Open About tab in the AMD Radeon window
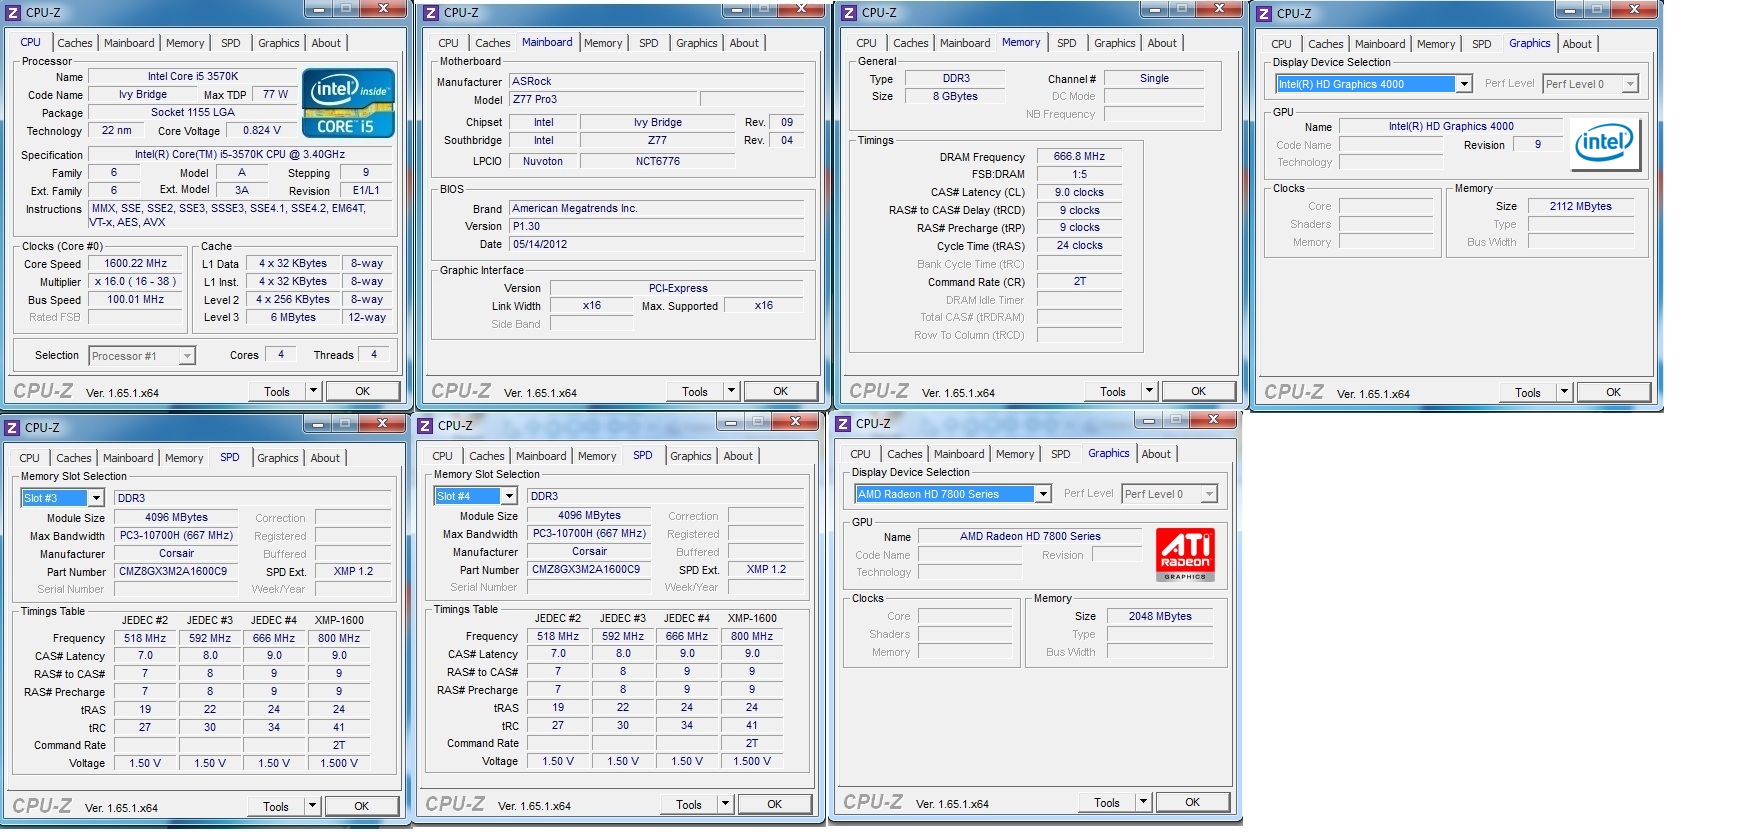This screenshot has height=837, width=1744. pos(1156,454)
